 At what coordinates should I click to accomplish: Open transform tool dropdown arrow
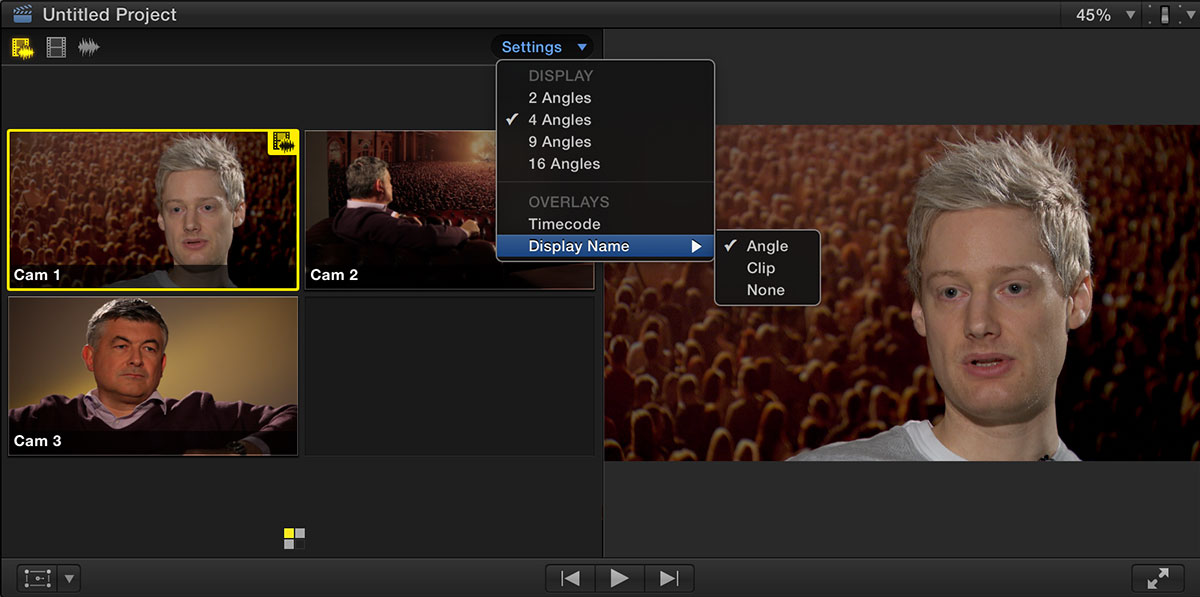click(x=69, y=578)
